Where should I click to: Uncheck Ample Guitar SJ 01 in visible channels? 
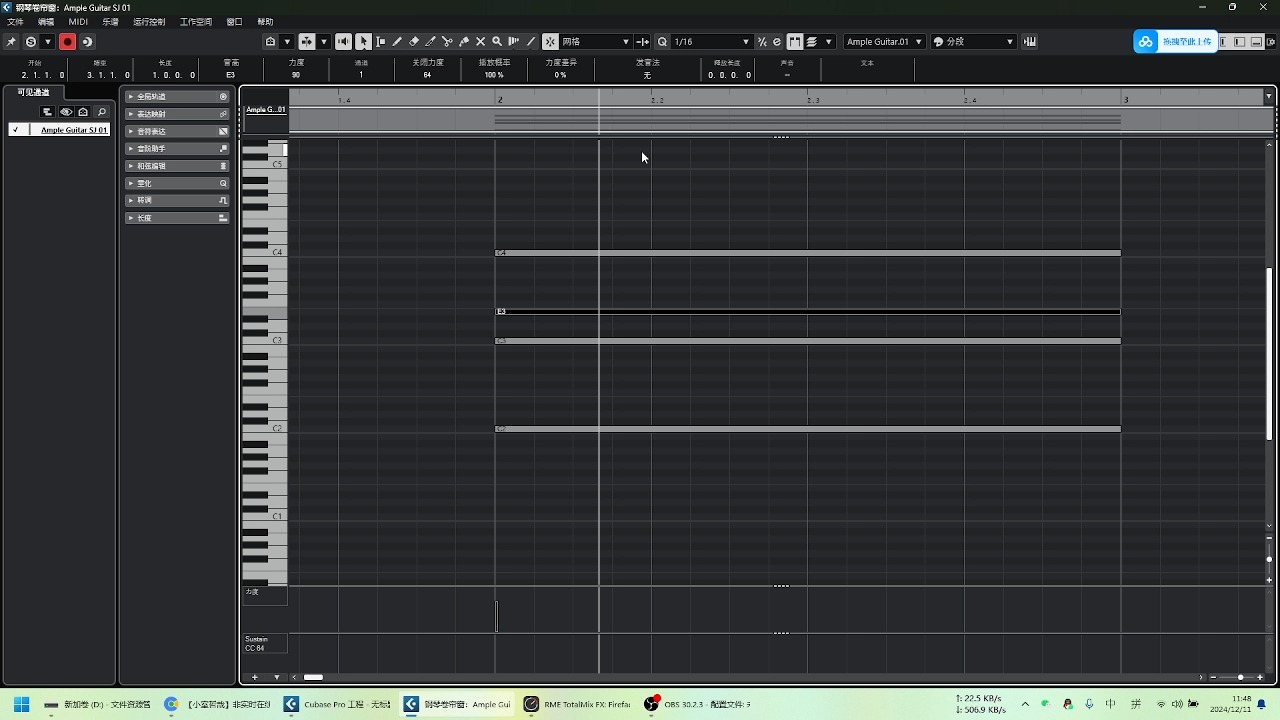15,129
